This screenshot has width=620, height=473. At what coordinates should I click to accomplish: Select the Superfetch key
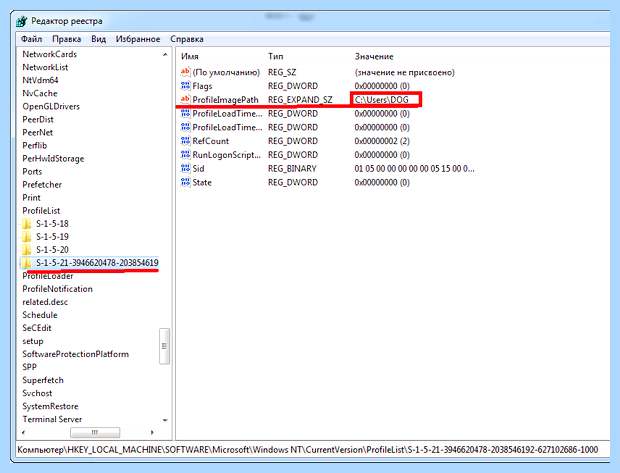tap(43, 380)
